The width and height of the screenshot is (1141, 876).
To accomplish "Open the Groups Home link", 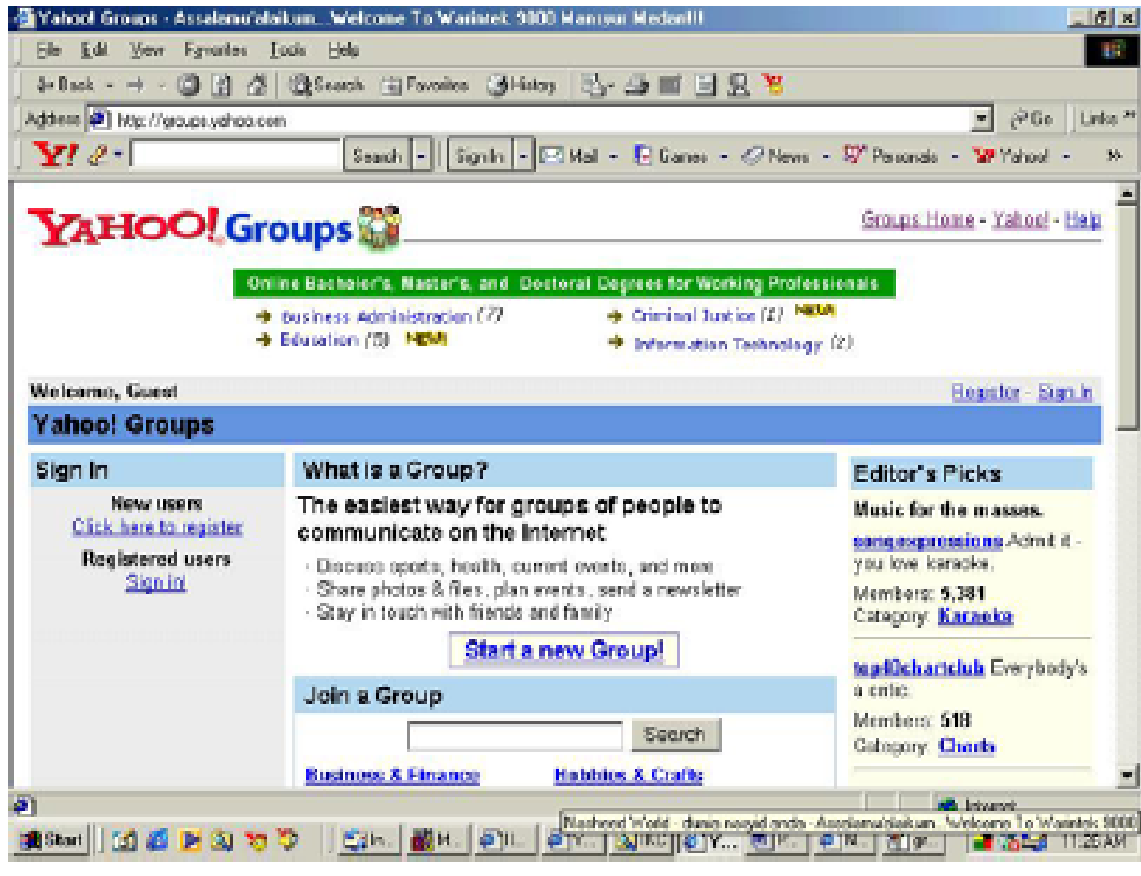I will point(918,219).
